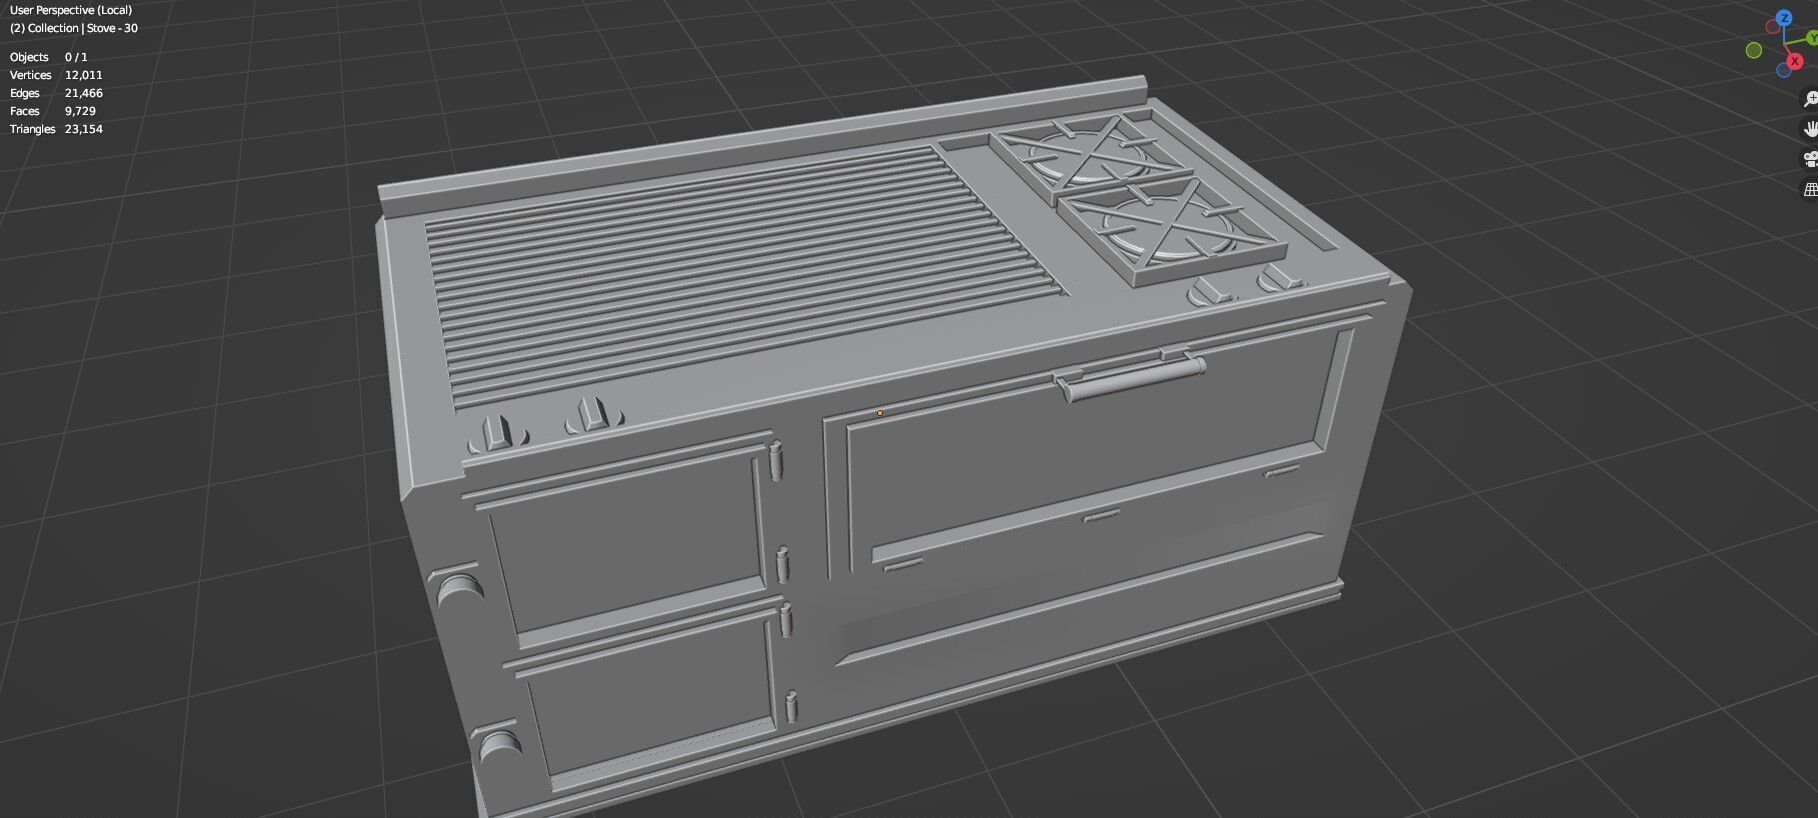Click the hand pan view button
This screenshot has height=818, width=1818.
pyautogui.click(x=1811, y=129)
